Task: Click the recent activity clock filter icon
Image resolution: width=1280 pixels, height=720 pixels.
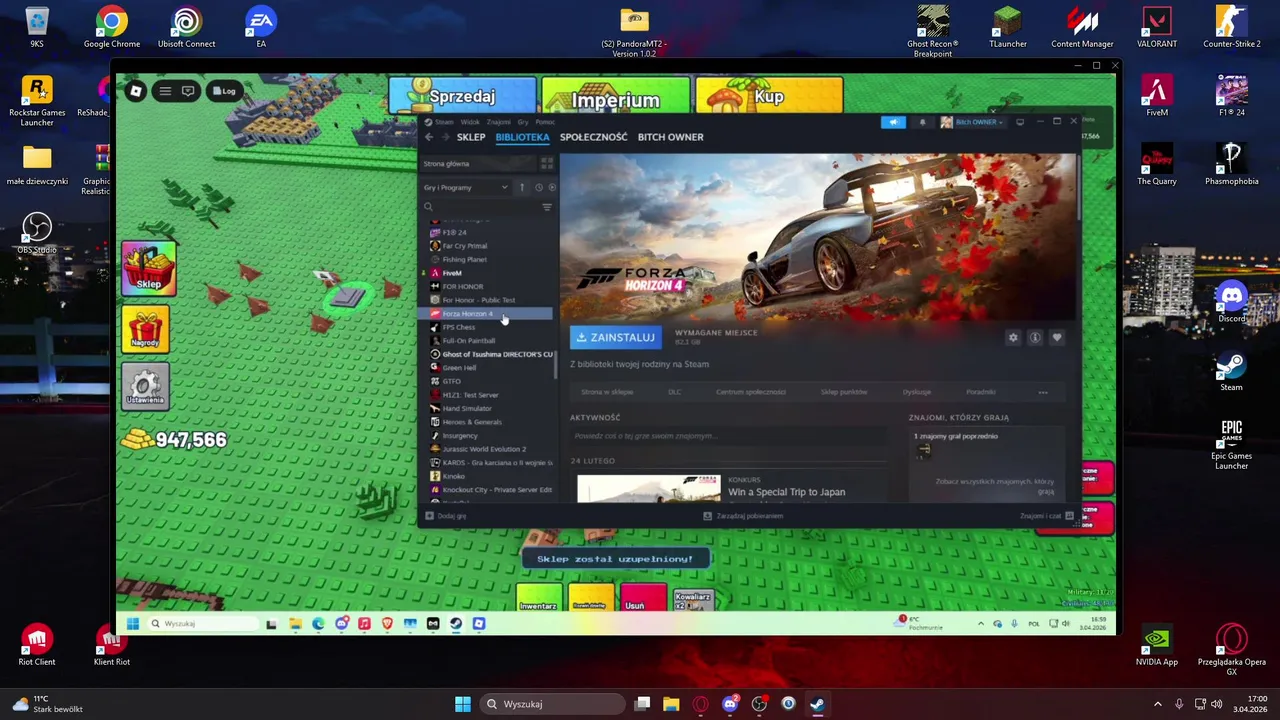Action: [x=538, y=187]
